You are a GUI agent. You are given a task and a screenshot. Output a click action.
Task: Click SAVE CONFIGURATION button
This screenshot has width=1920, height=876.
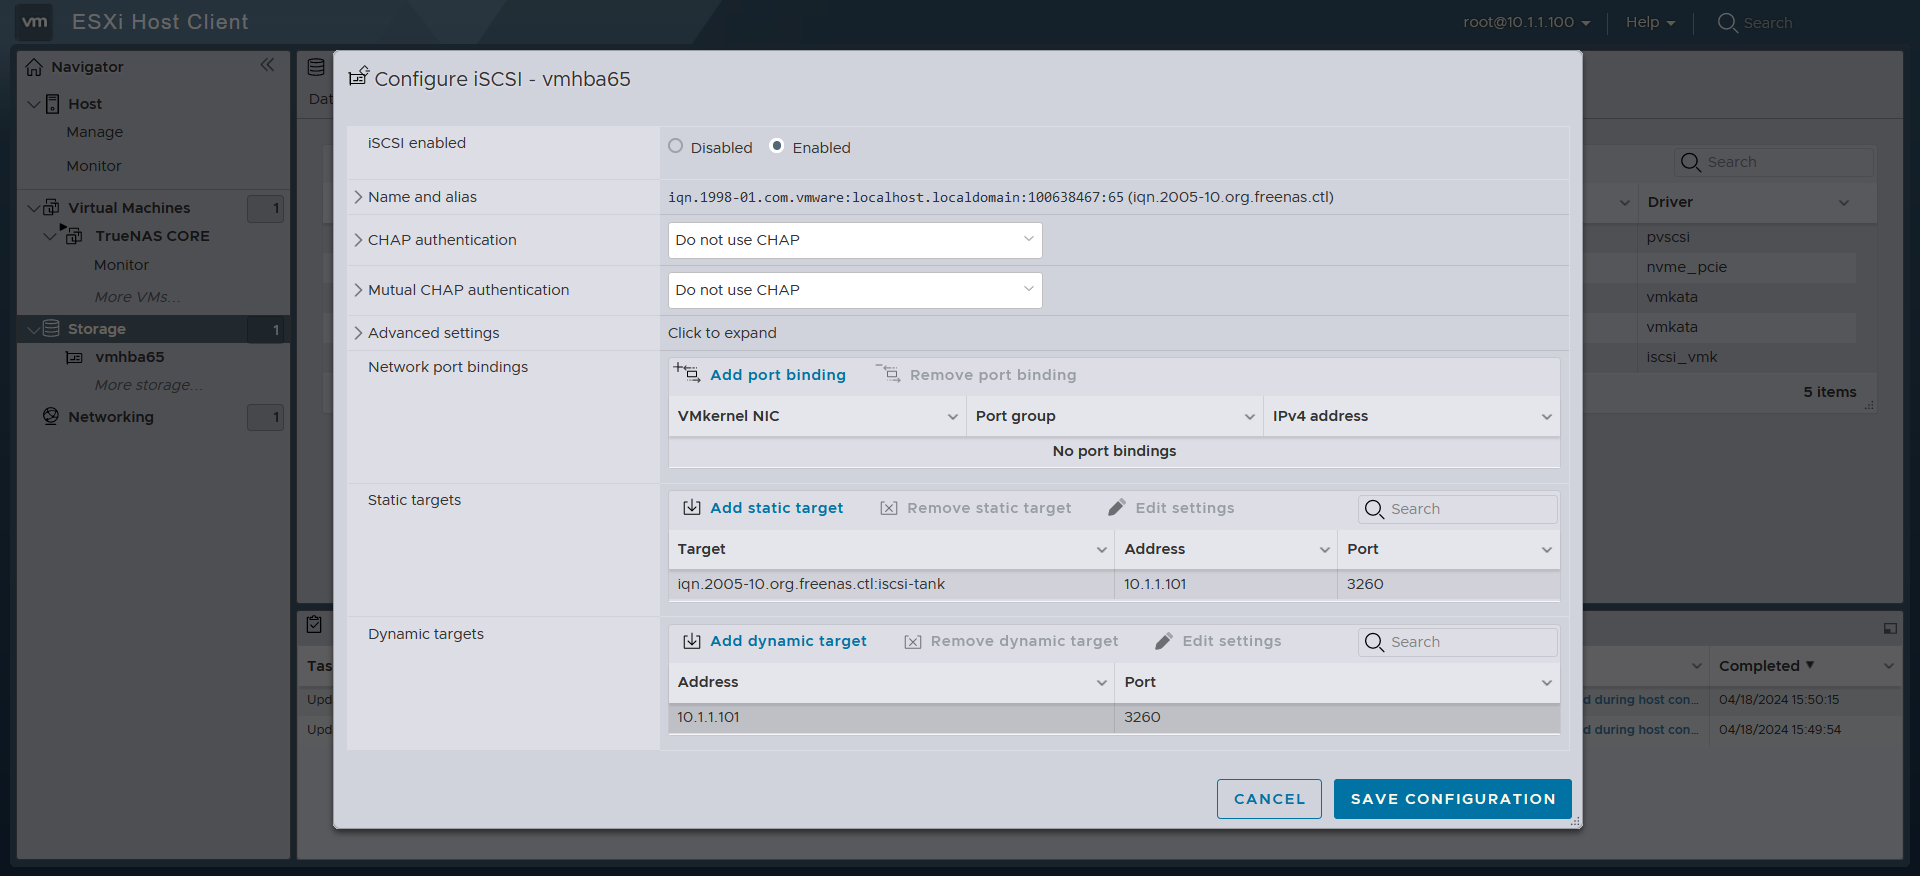coord(1453,799)
